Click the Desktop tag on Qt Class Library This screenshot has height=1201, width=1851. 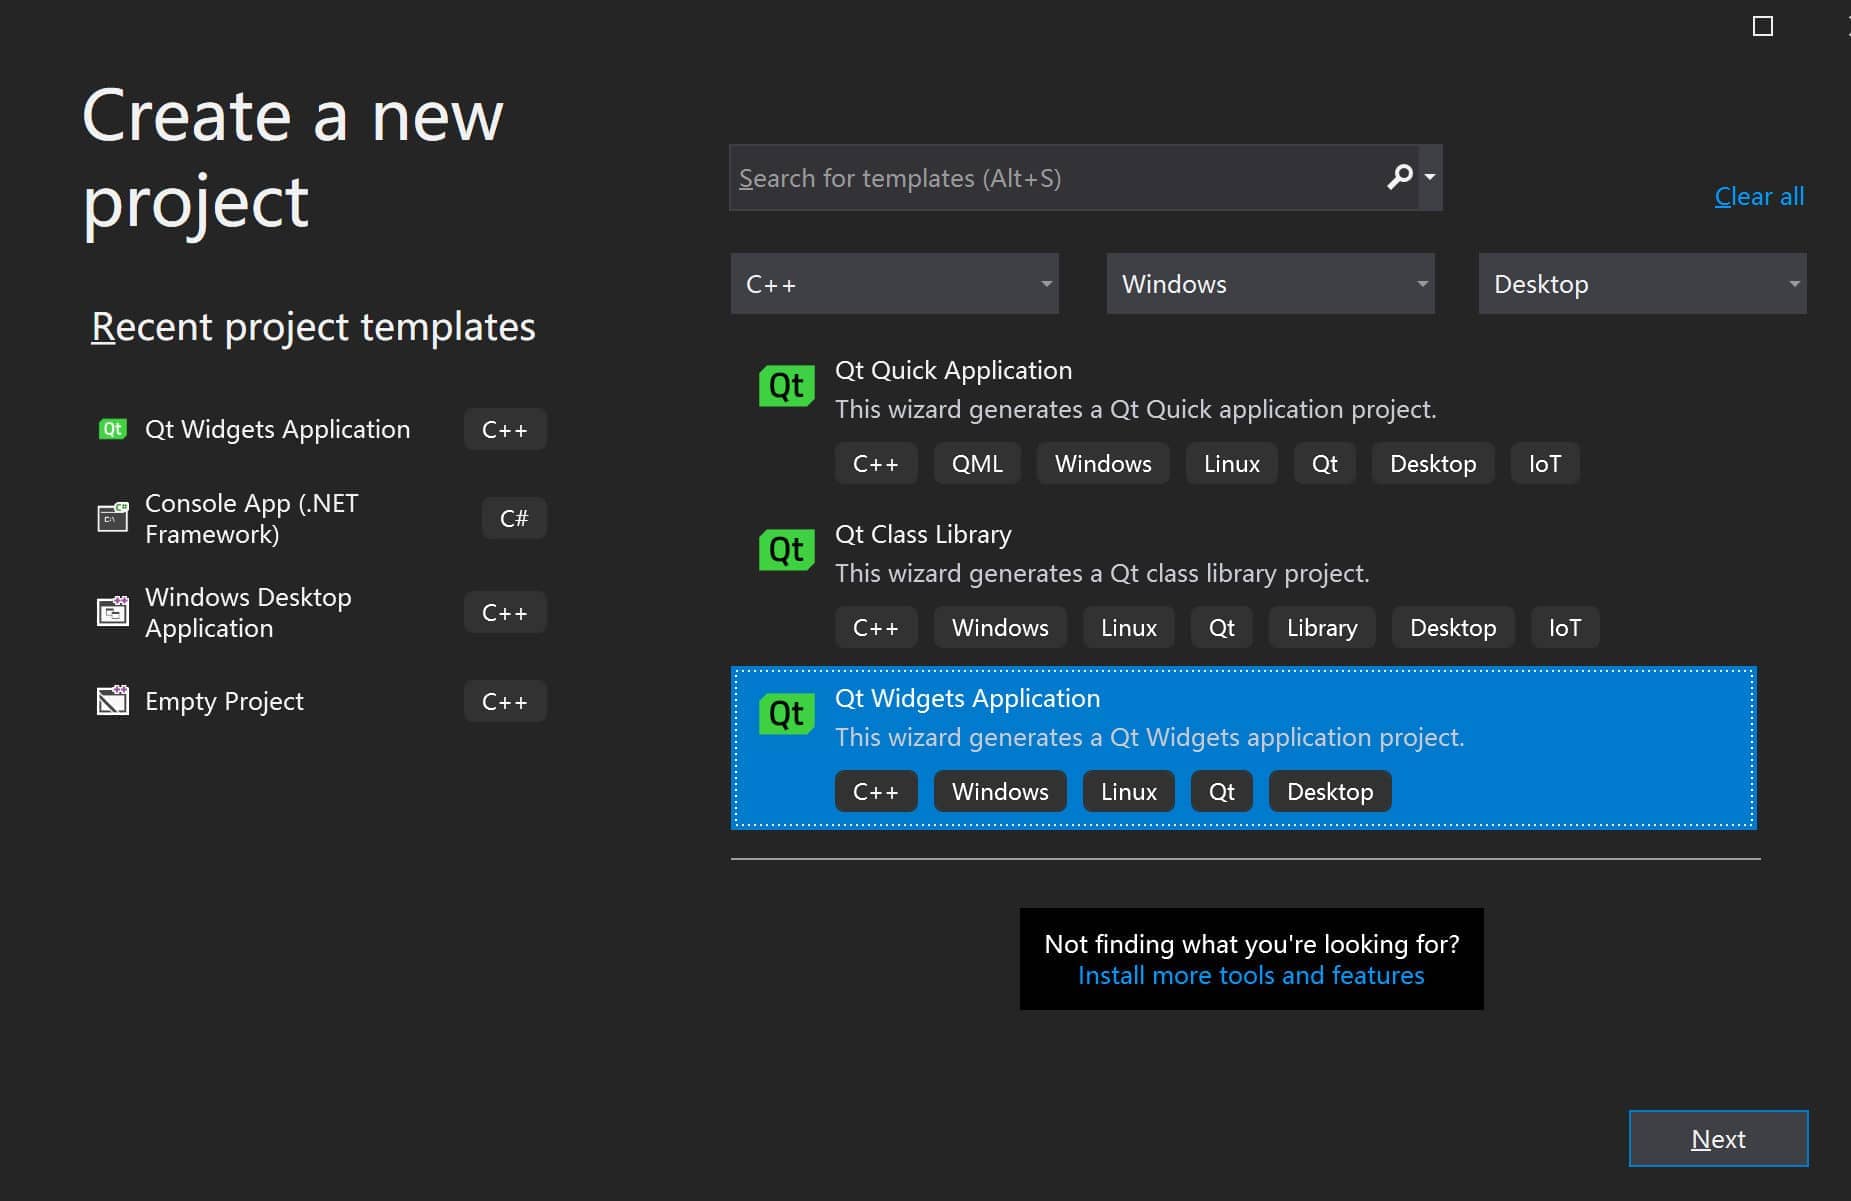[x=1453, y=627]
